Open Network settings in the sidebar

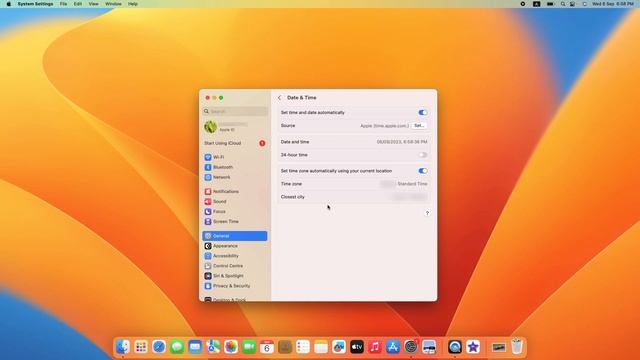235,177
